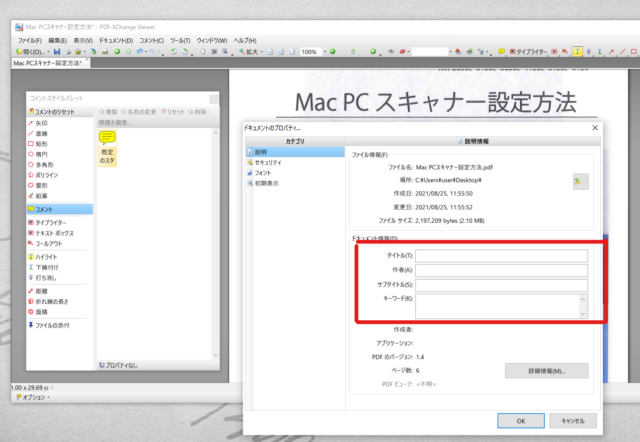Click the 既定のスタイル sticky note thumbnail
This screenshot has height=442, width=640.
(107, 149)
